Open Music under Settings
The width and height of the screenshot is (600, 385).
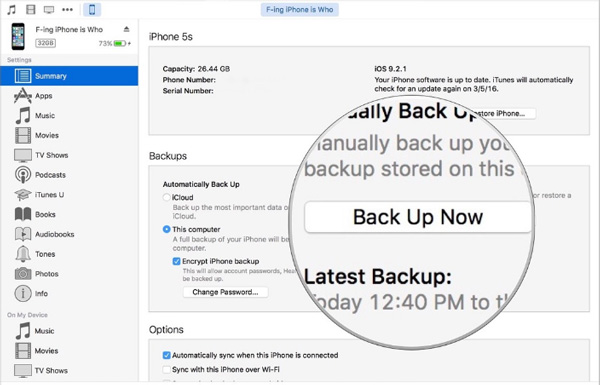69,116
